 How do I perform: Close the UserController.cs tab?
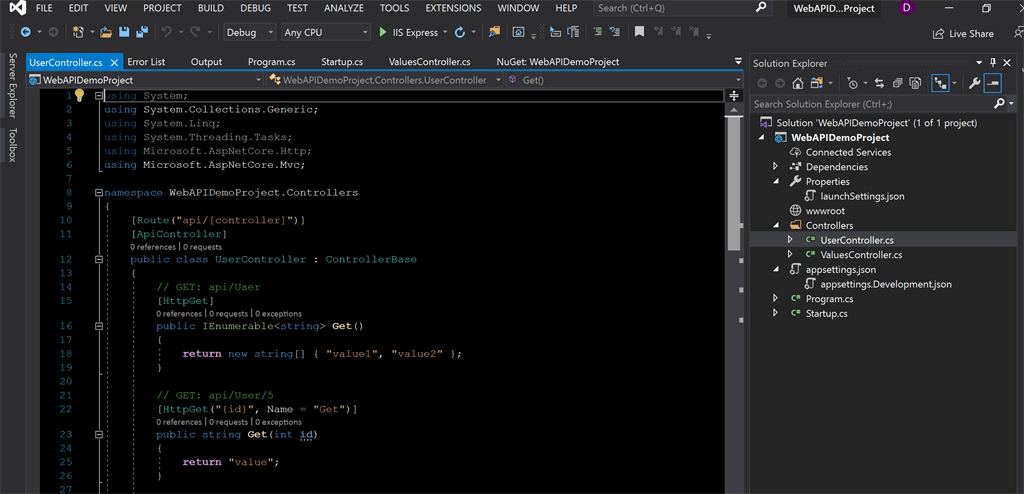click(x=114, y=63)
